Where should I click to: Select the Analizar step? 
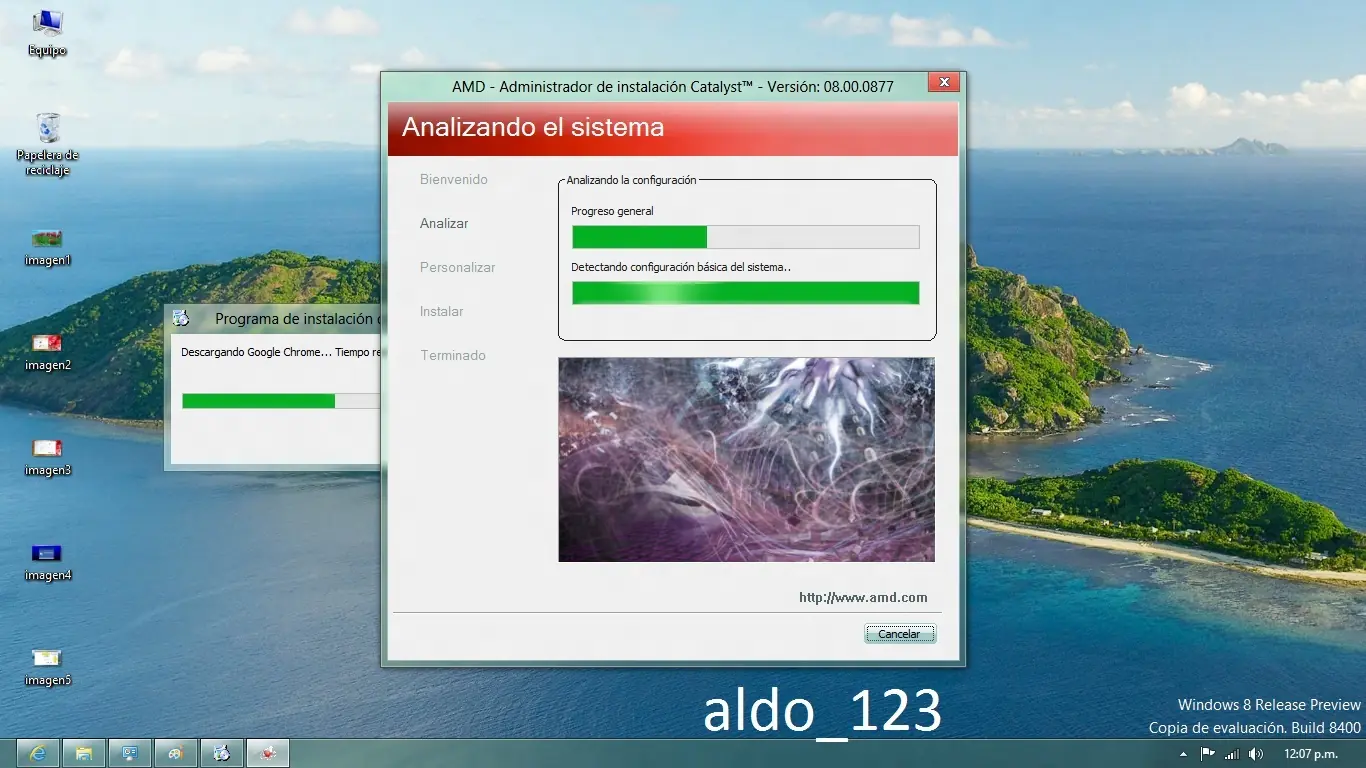[x=444, y=224]
